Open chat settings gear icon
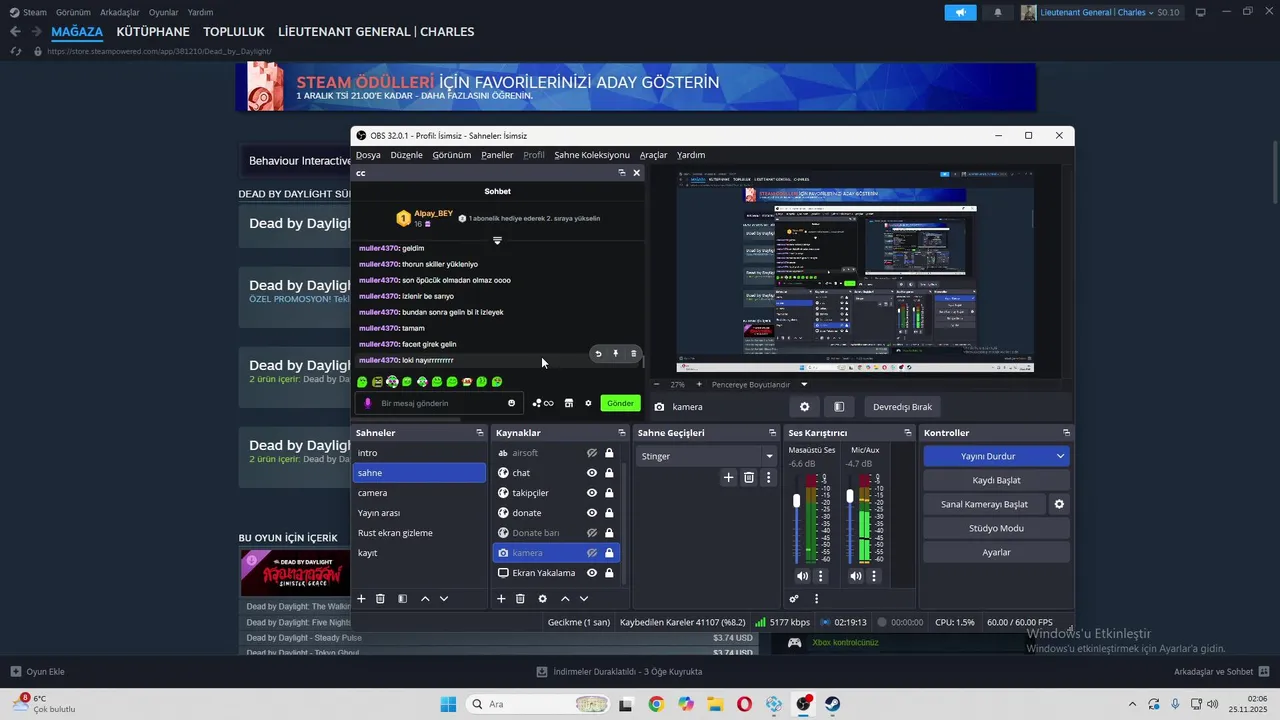The height and width of the screenshot is (720, 1280). tap(588, 403)
